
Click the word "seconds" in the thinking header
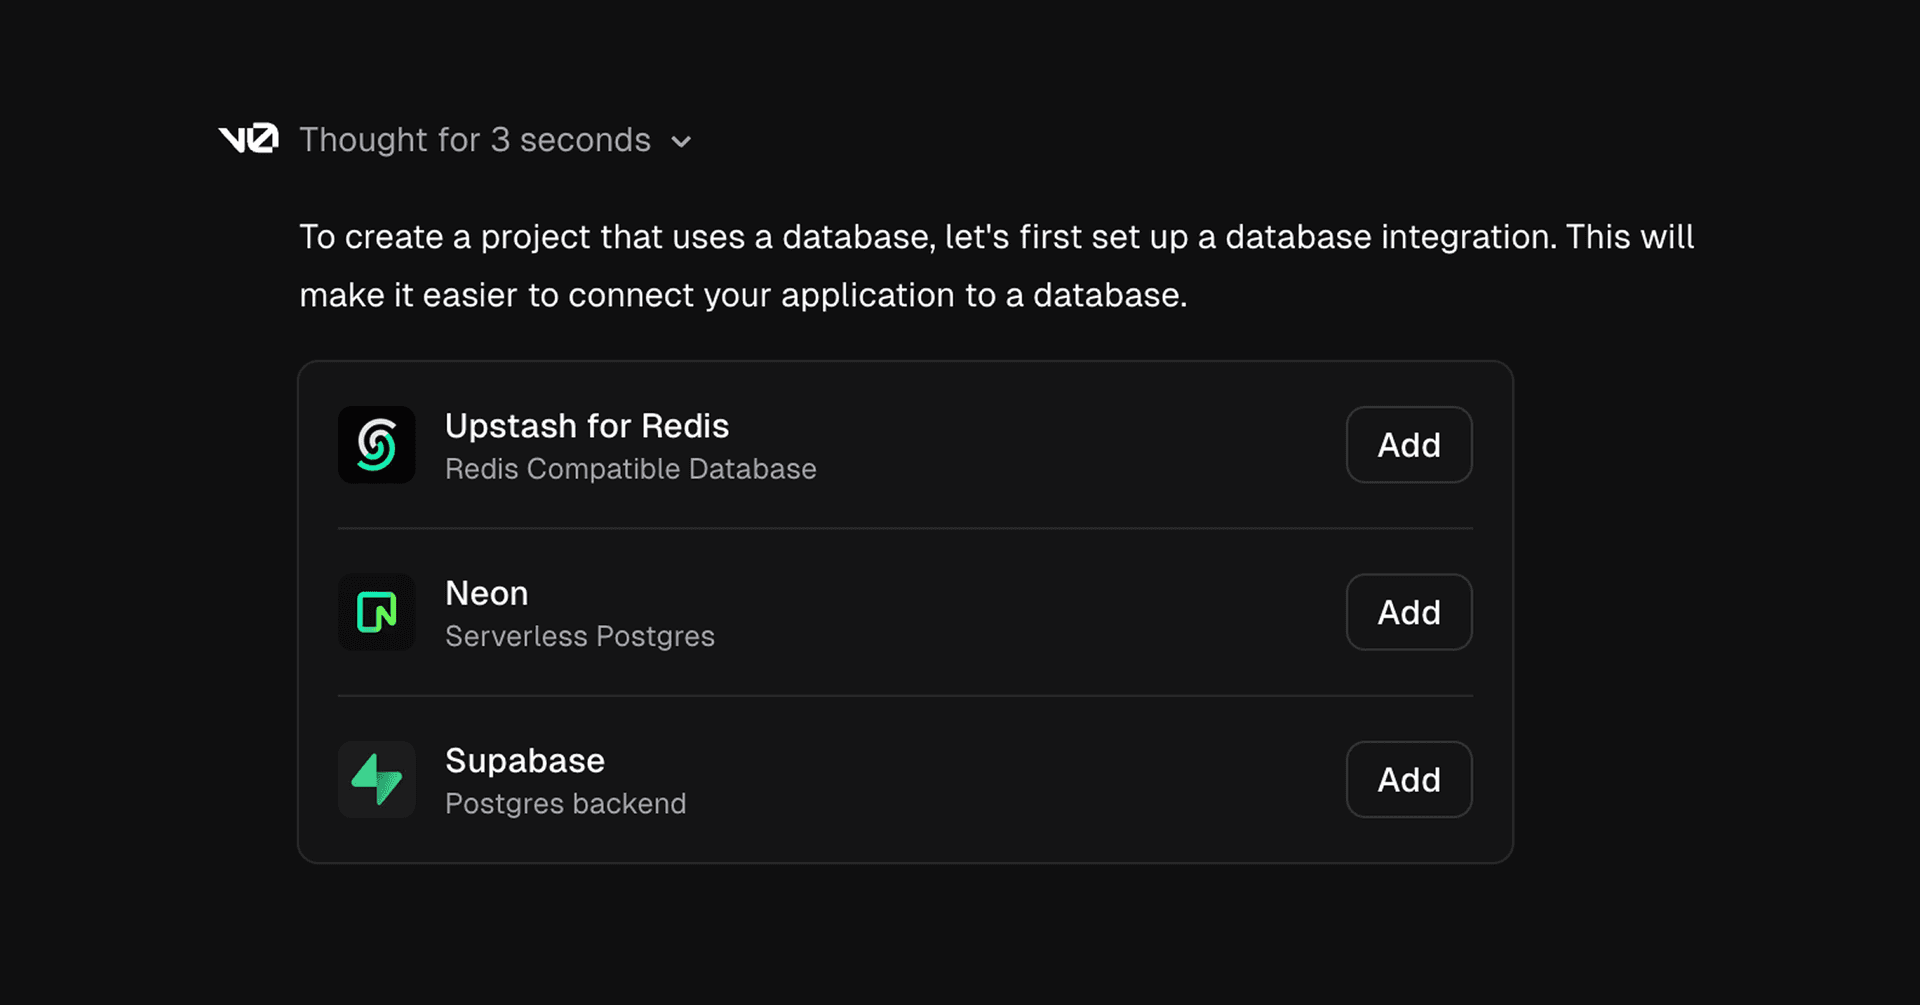click(585, 140)
